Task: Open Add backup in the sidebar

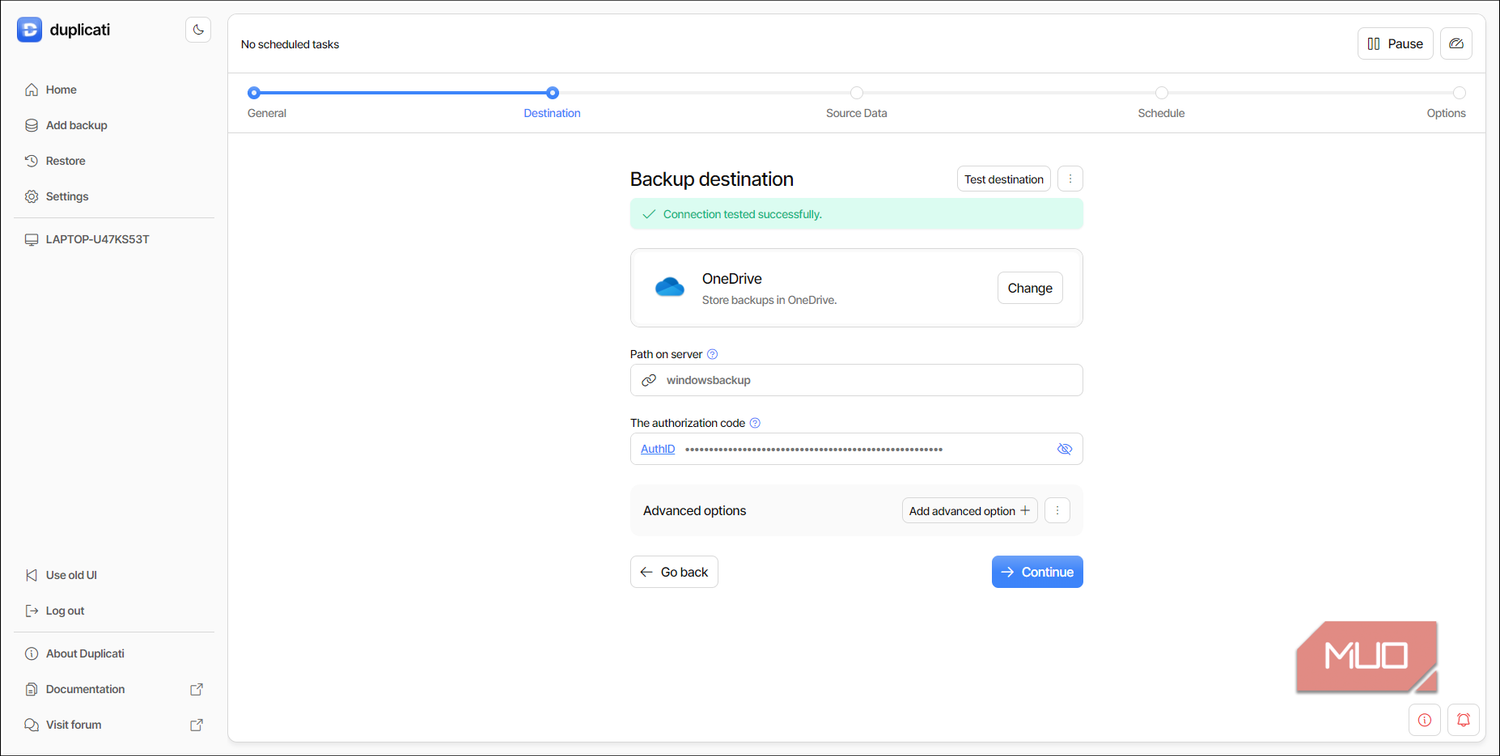Action: coord(76,126)
